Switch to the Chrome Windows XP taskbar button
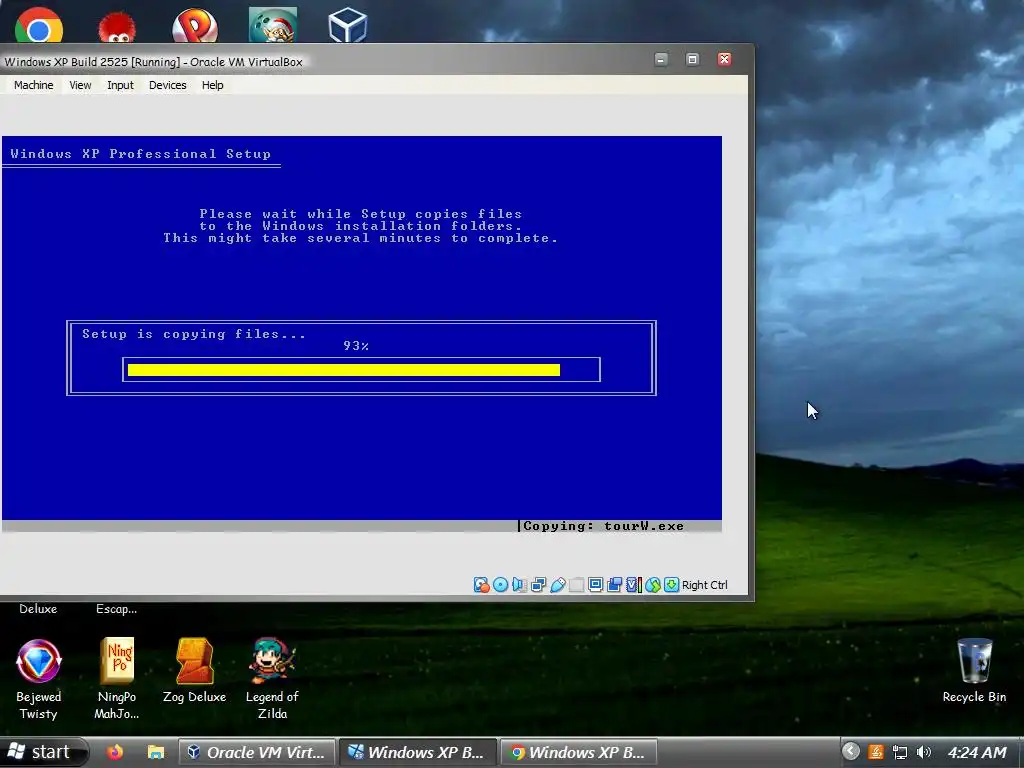This screenshot has height=768, width=1024. [579, 752]
